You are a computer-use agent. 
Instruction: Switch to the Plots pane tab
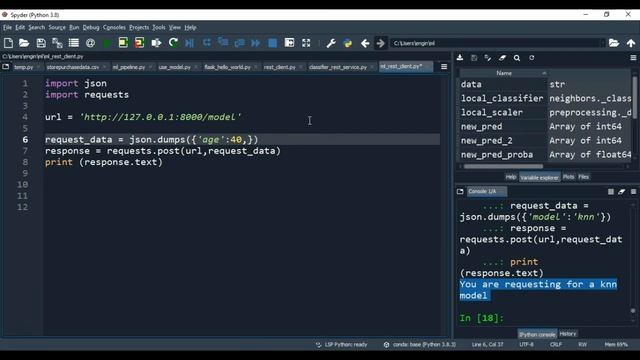point(568,177)
